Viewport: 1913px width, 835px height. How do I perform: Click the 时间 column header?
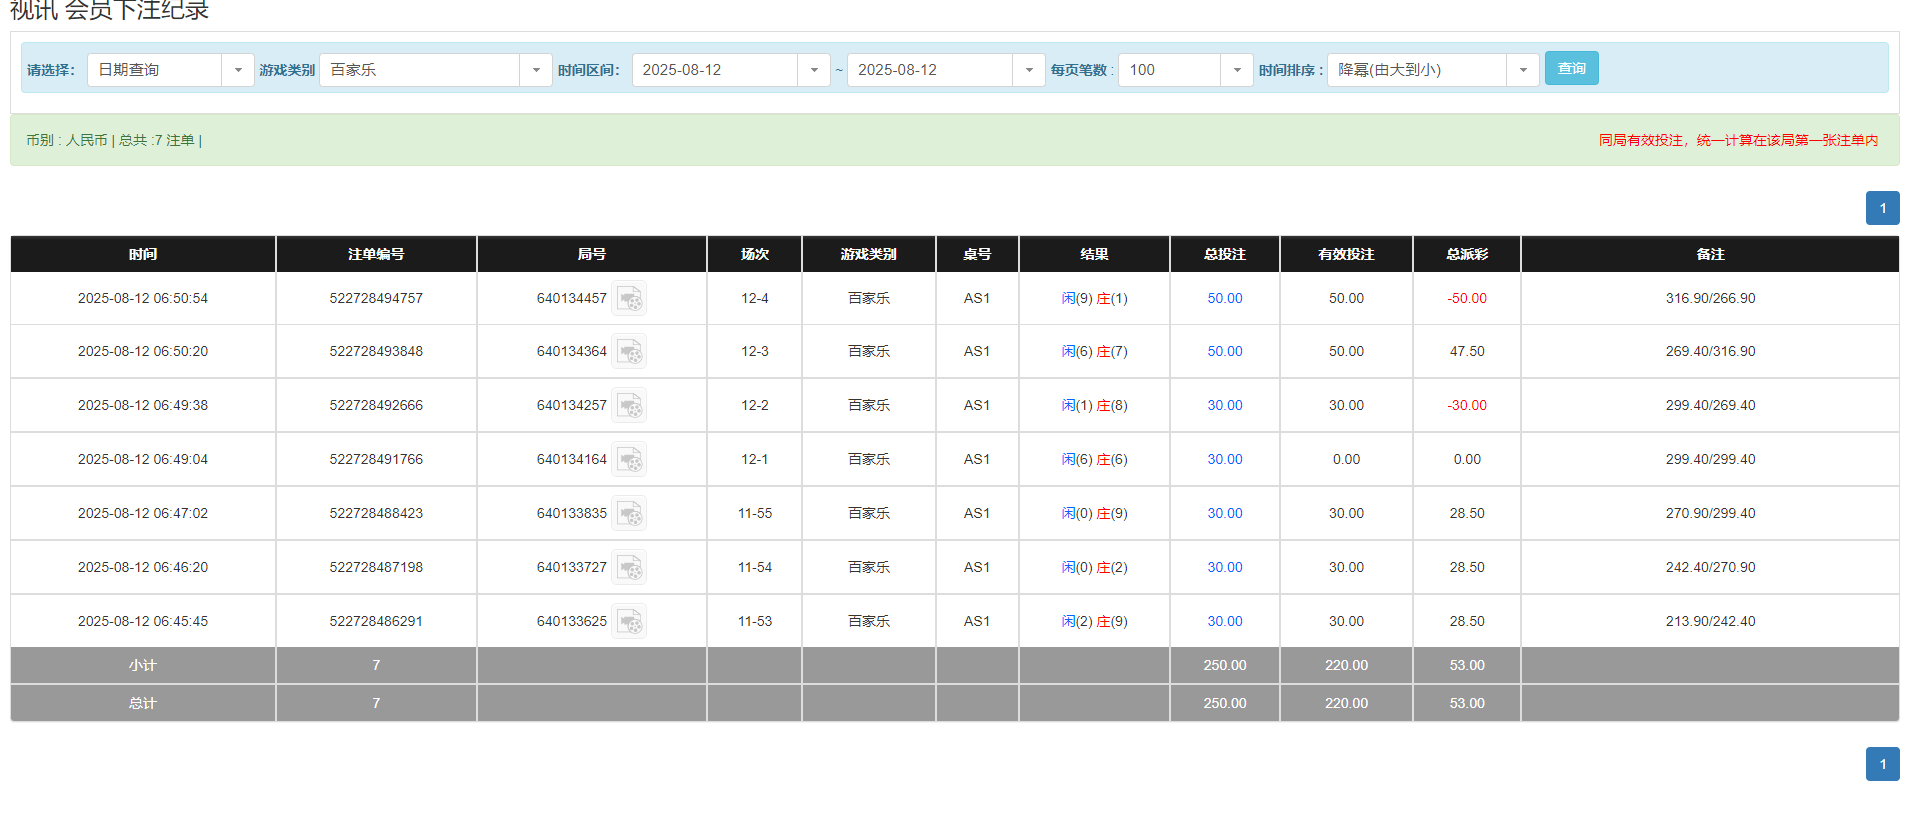[x=143, y=254]
